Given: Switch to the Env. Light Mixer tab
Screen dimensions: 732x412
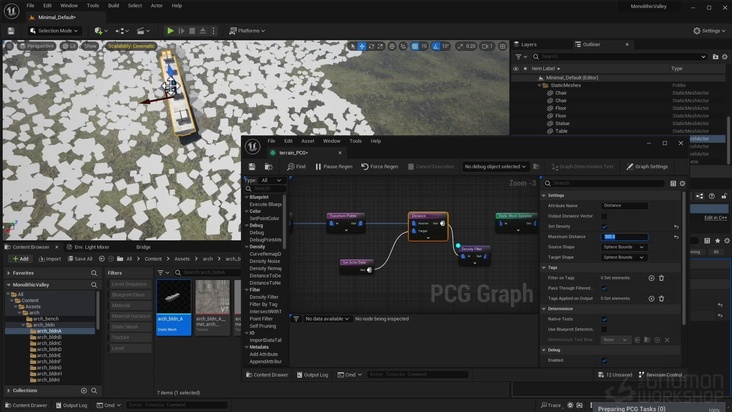Looking at the screenshot, I should (92, 246).
